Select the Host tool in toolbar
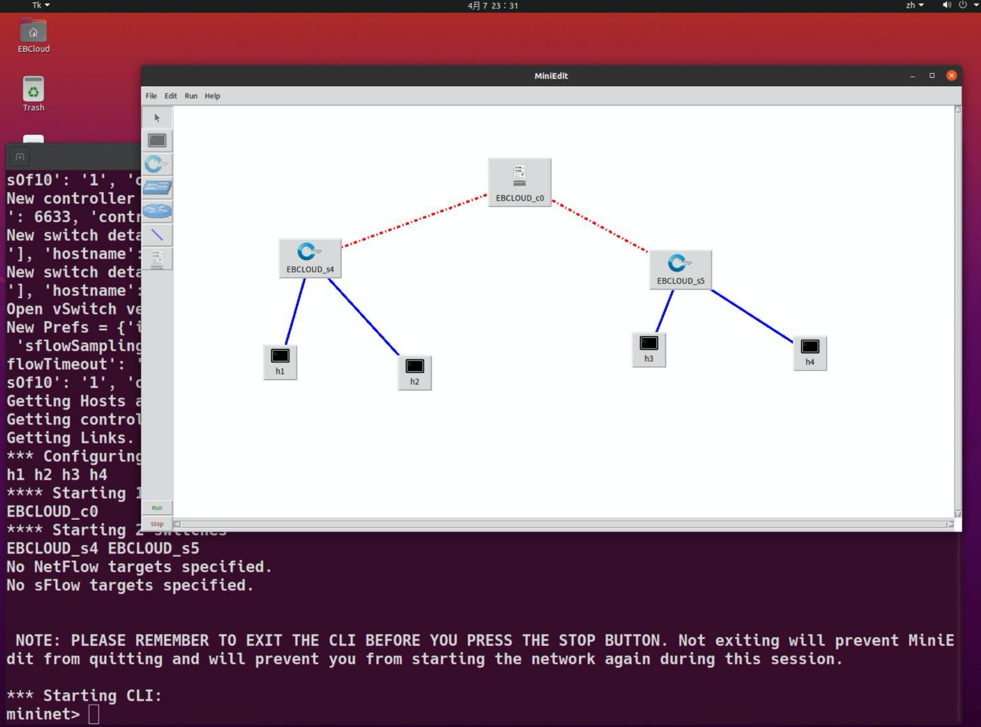 [x=157, y=141]
